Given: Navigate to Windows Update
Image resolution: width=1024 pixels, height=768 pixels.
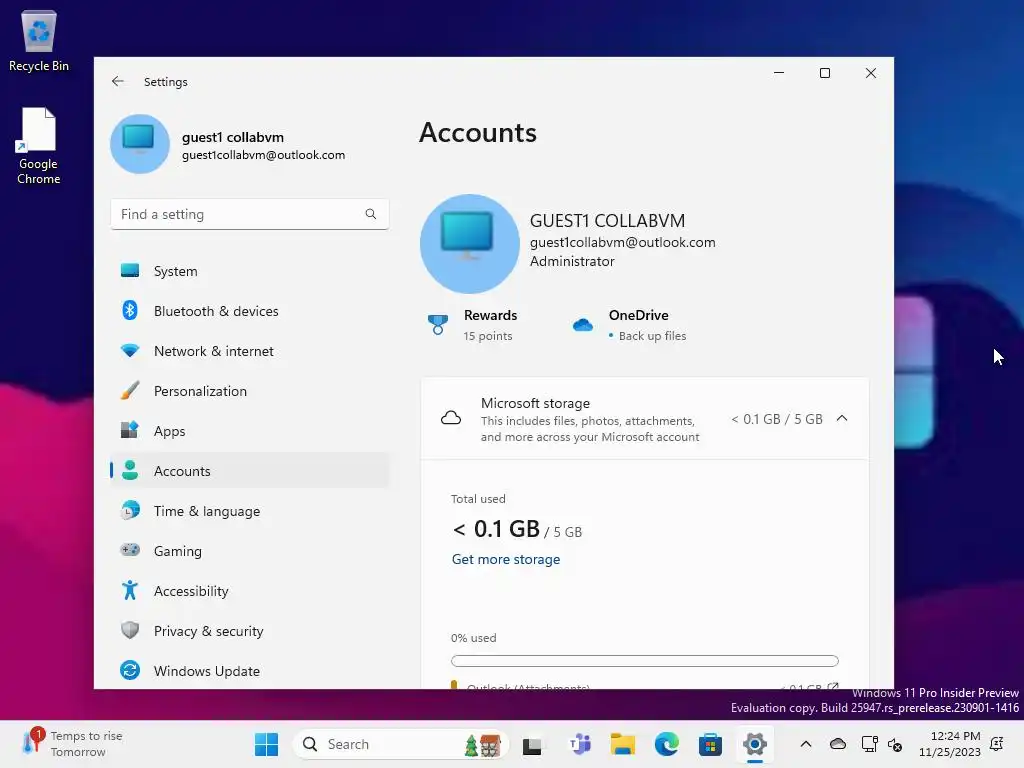Looking at the screenshot, I should [x=249, y=670].
